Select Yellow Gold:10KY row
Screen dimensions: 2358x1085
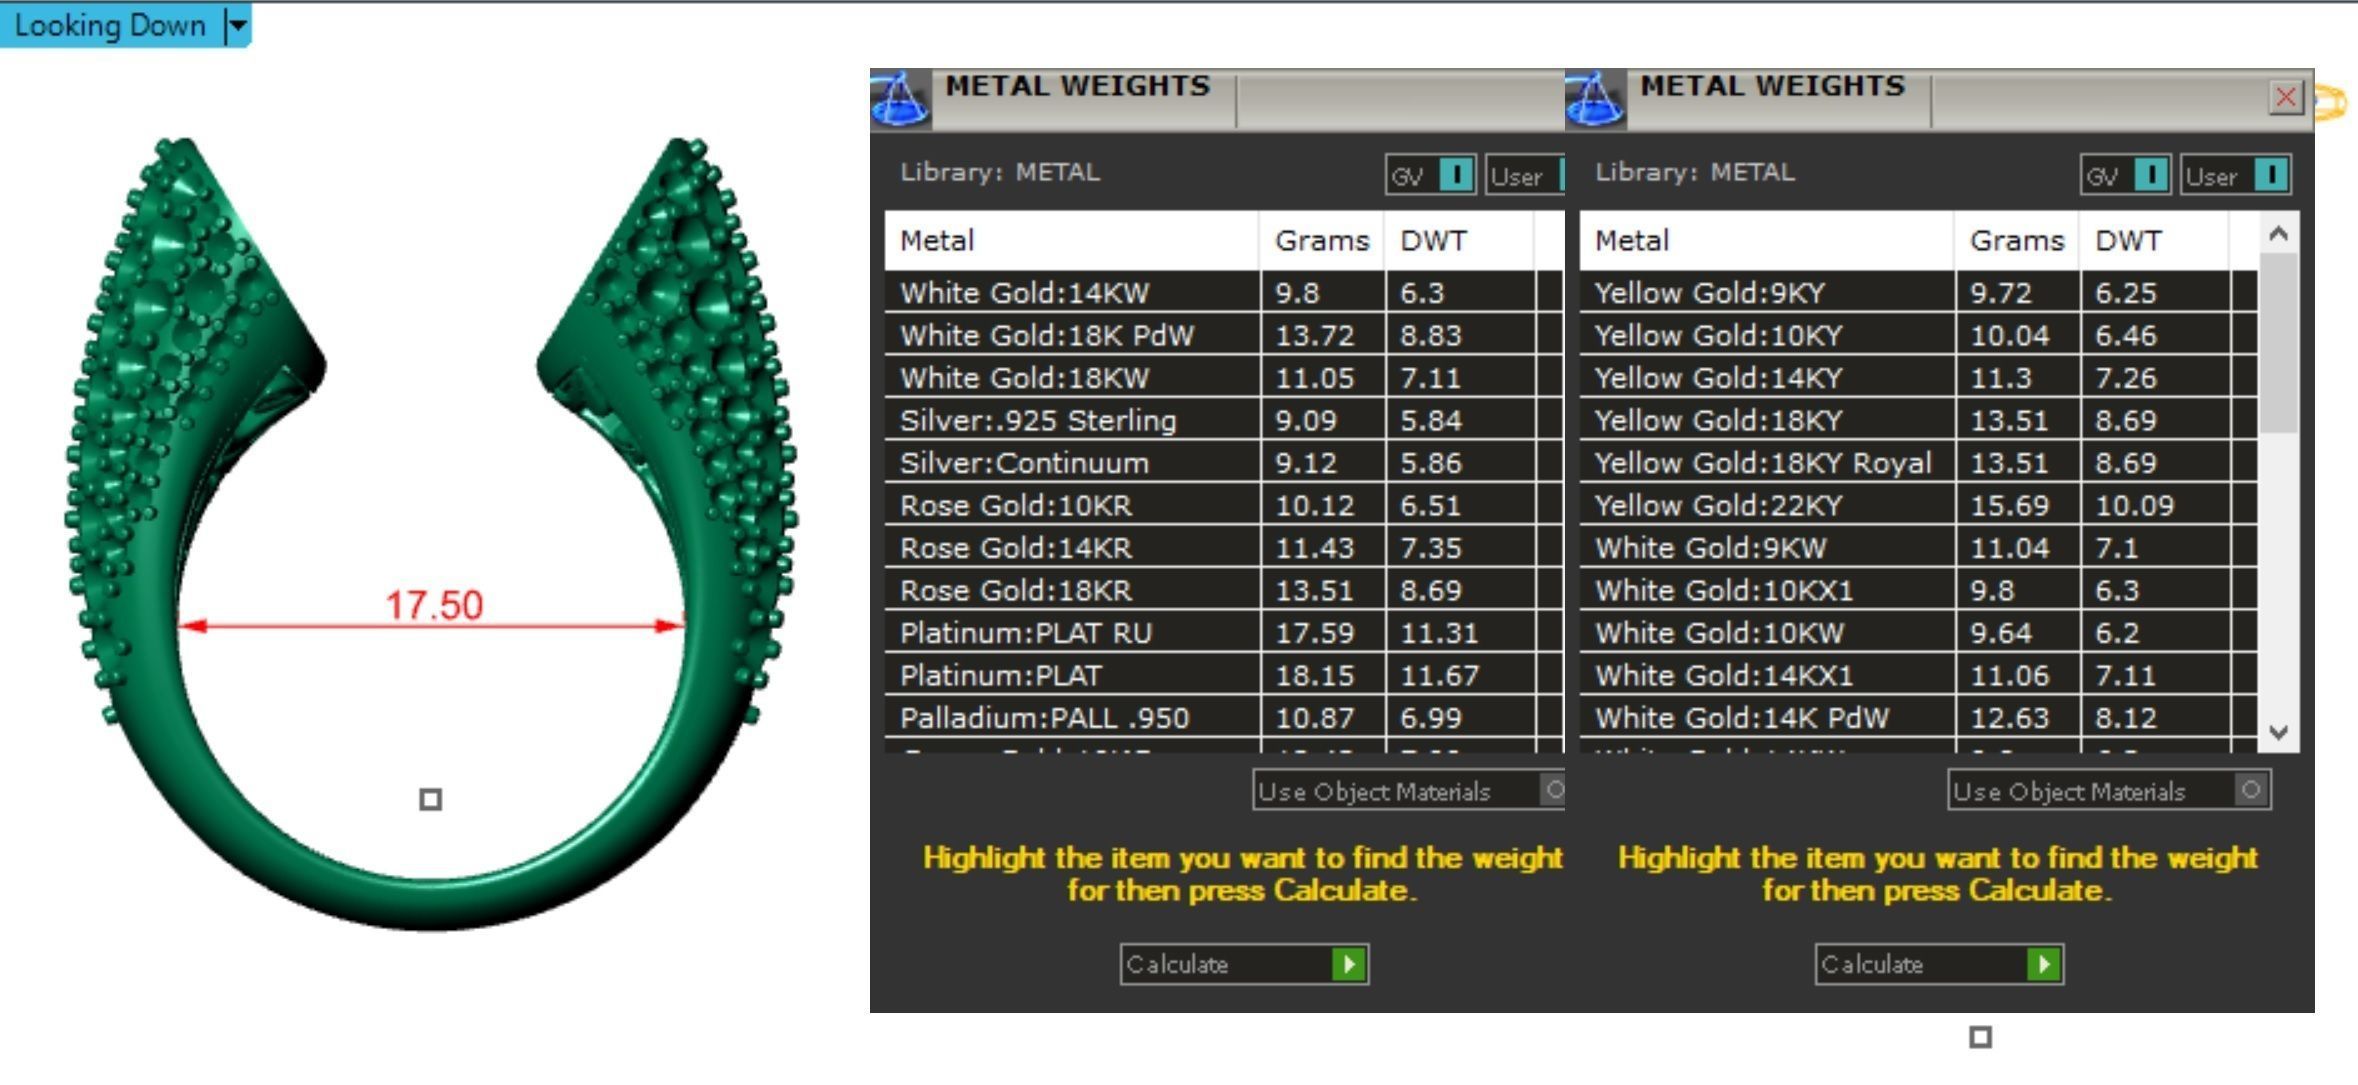[1919, 335]
